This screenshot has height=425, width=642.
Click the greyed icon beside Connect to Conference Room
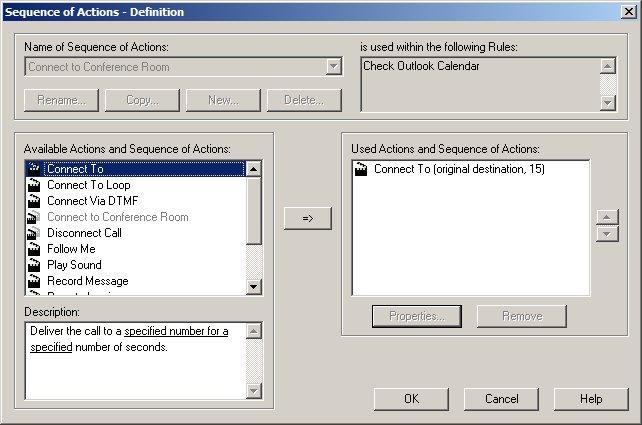pos(34,217)
